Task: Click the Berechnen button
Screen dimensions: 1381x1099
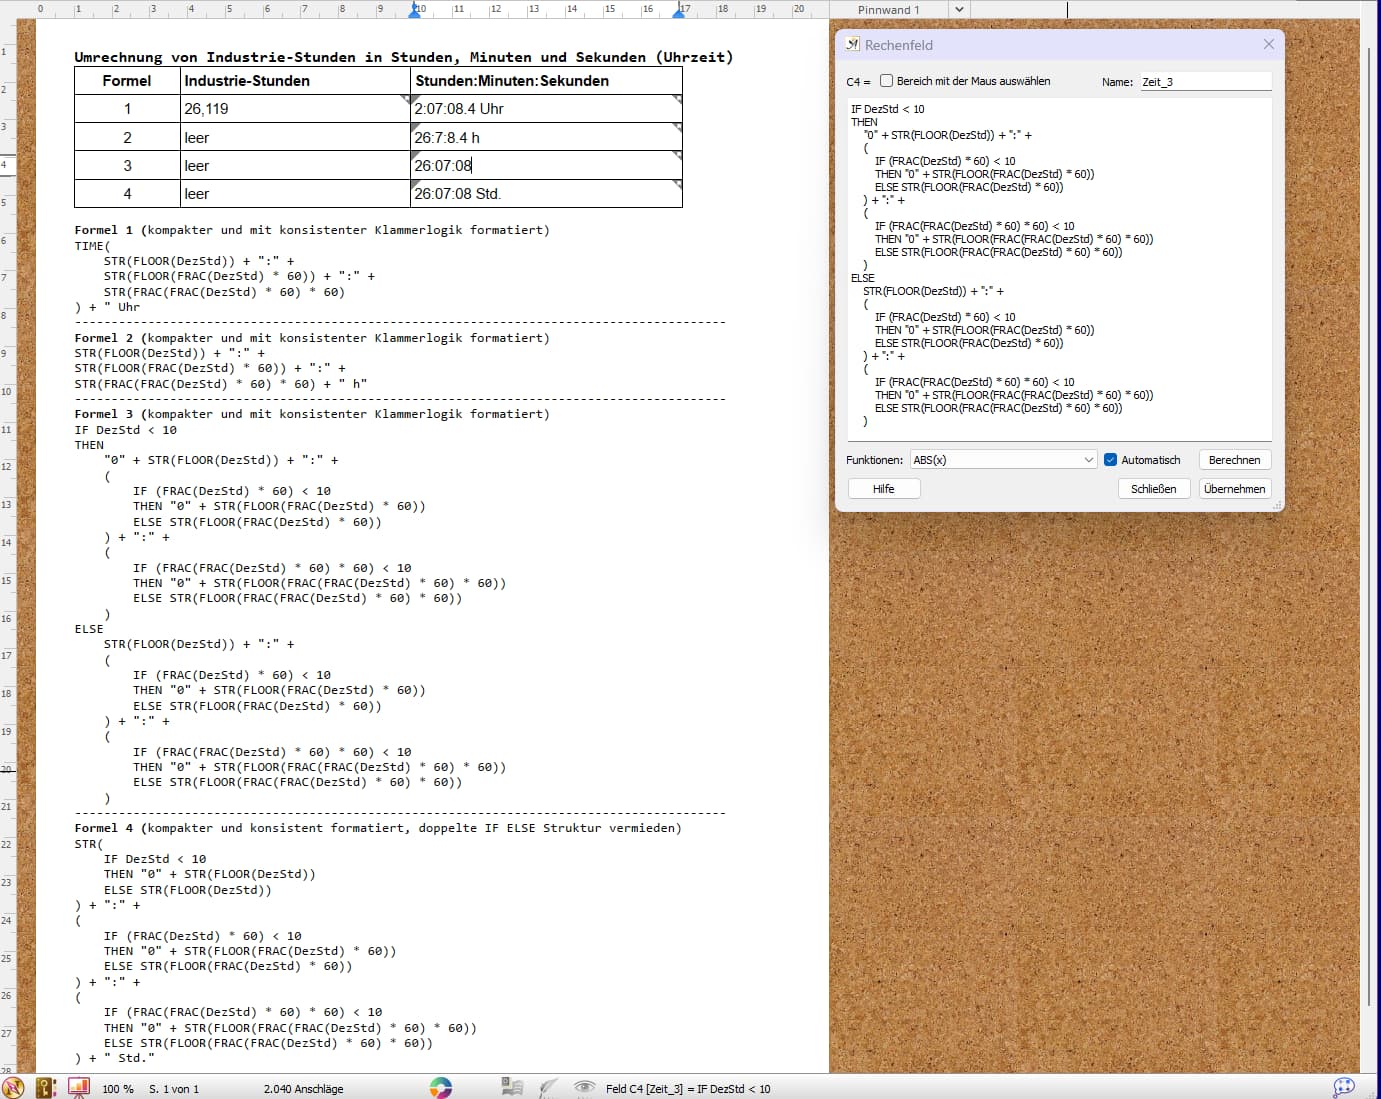Action: pyautogui.click(x=1234, y=460)
